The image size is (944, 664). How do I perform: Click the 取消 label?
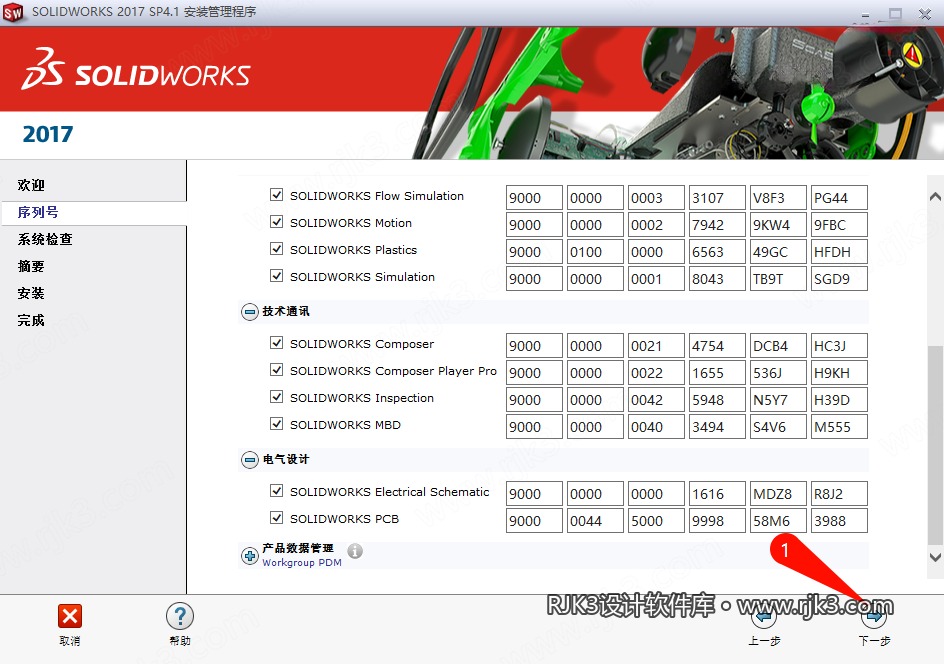coord(70,641)
